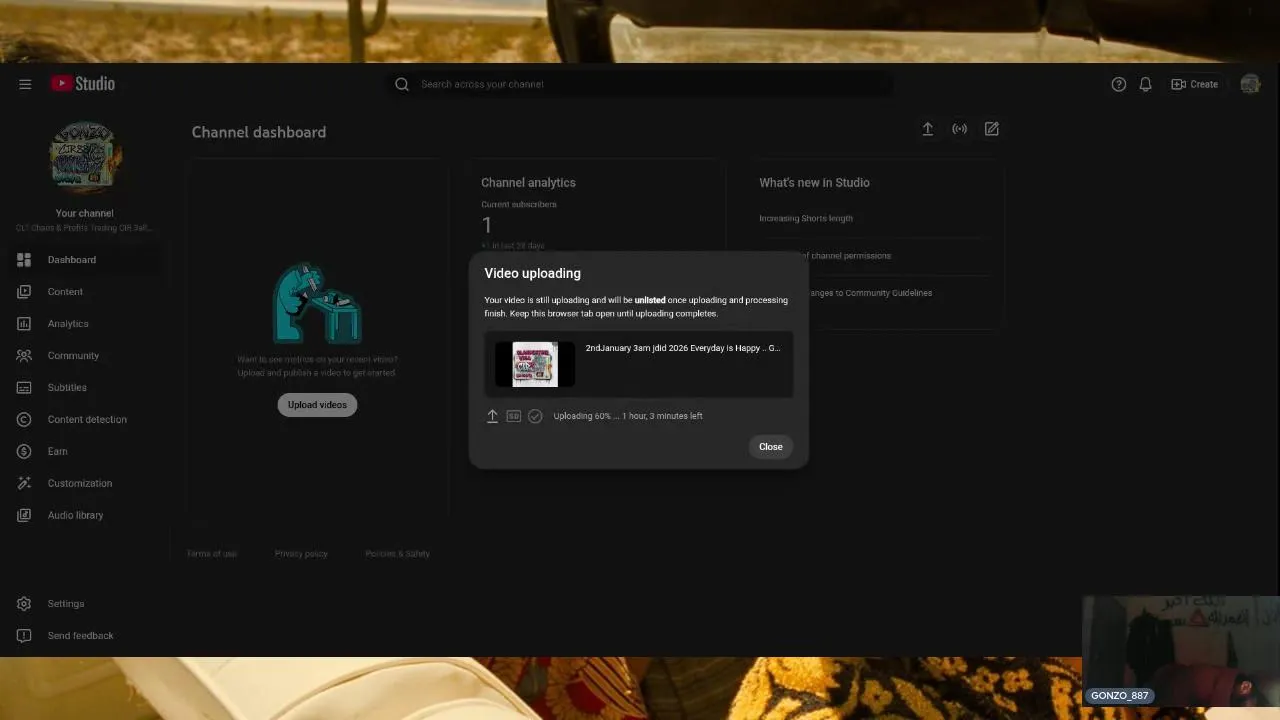Open the account avatar menu
Viewport: 1280px width, 720px height.
1250,84
